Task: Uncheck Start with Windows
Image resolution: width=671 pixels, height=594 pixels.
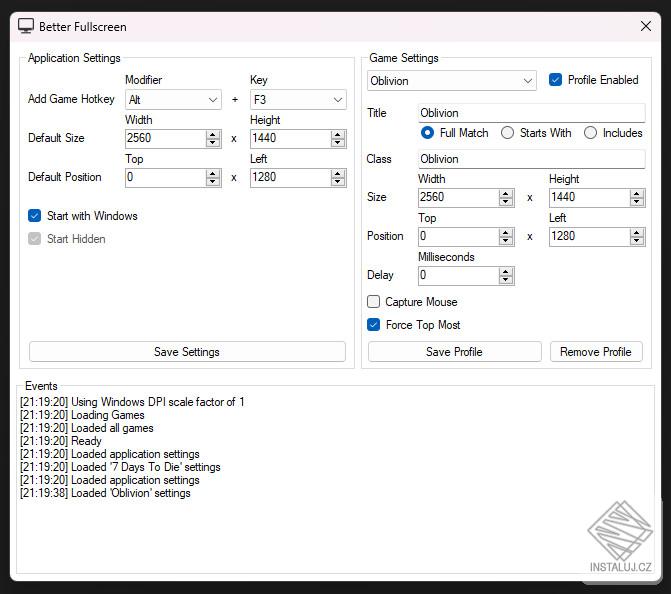Action: [35, 216]
